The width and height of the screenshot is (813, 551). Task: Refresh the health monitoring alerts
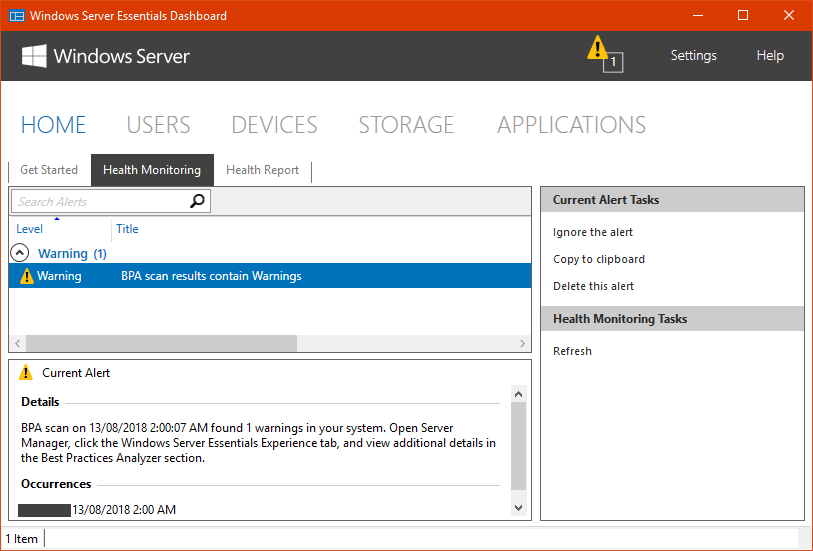[x=572, y=351]
